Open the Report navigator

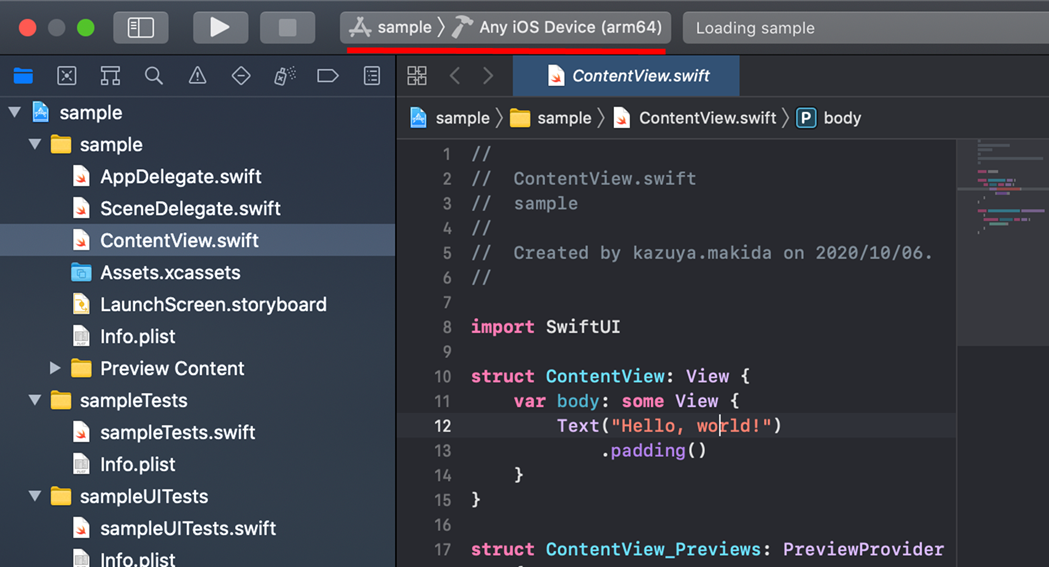tap(372, 76)
